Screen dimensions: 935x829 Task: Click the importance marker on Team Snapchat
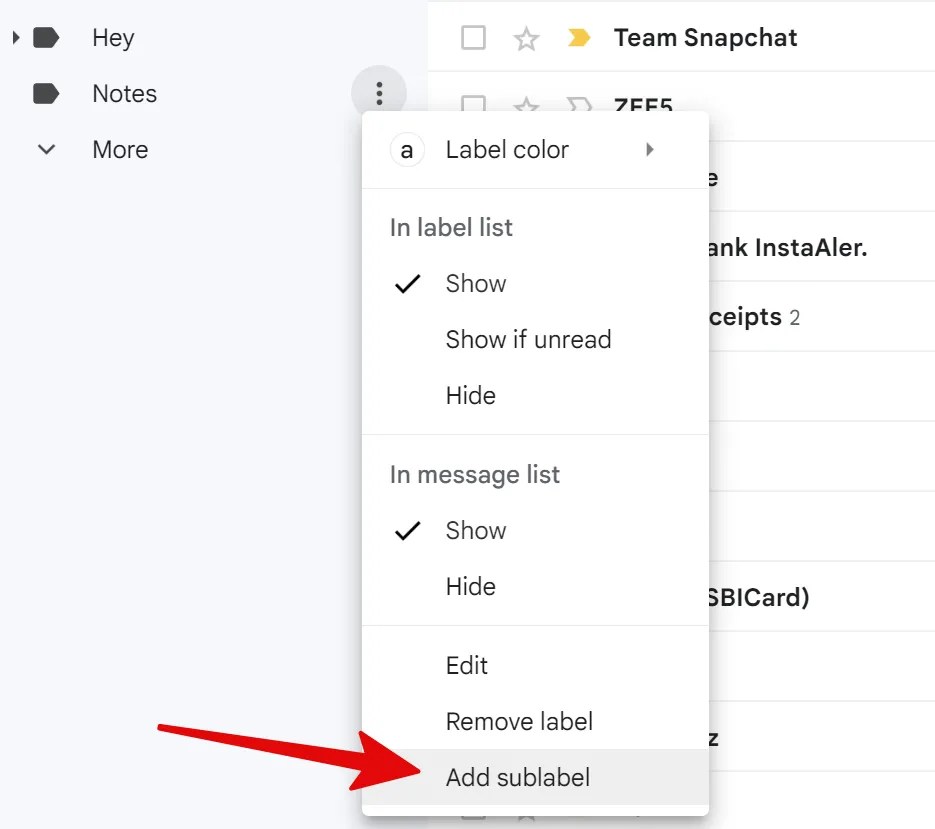(578, 37)
